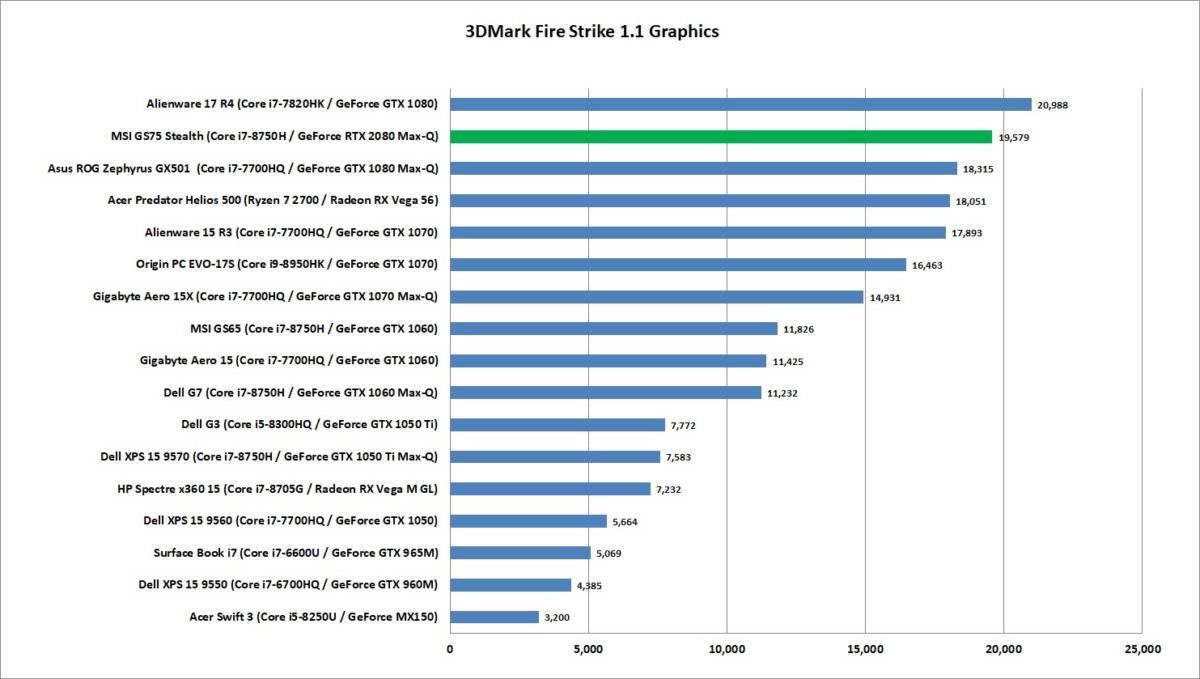The height and width of the screenshot is (679, 1200).
Task: Select the Gigabyte Aero 15 GTX 1060 label
Action: tap(291, 360)
